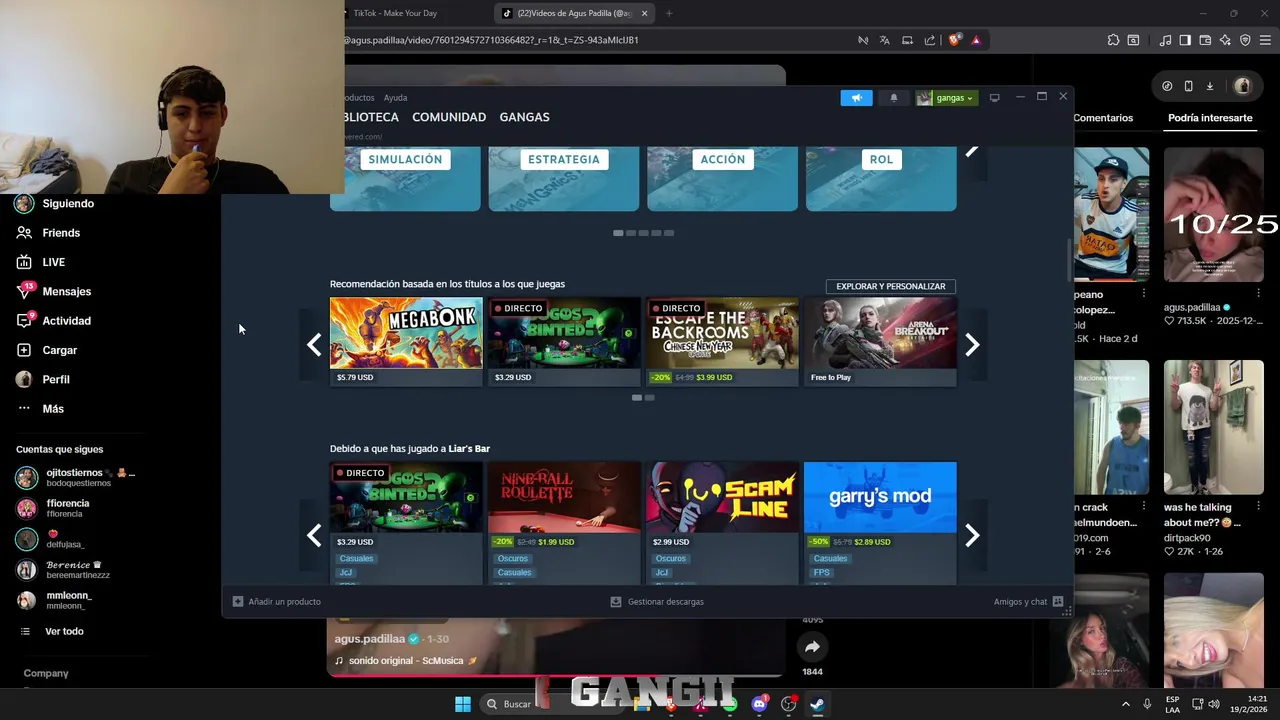Click the EXPLORAR Y PERSONALIZAR button
Image resolution: width=1280 pixels, height=720 pixels.
[891, 286]
